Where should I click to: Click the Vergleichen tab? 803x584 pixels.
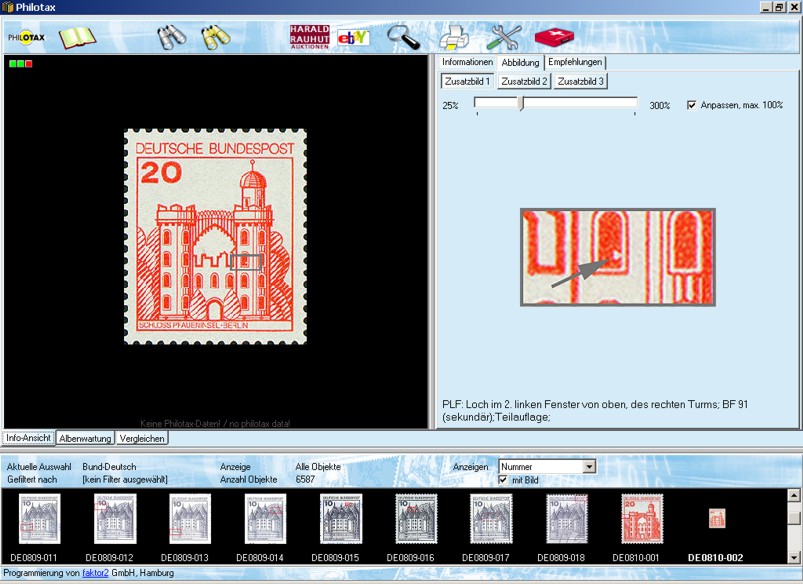pyautogui.click(x=142, y=438)
